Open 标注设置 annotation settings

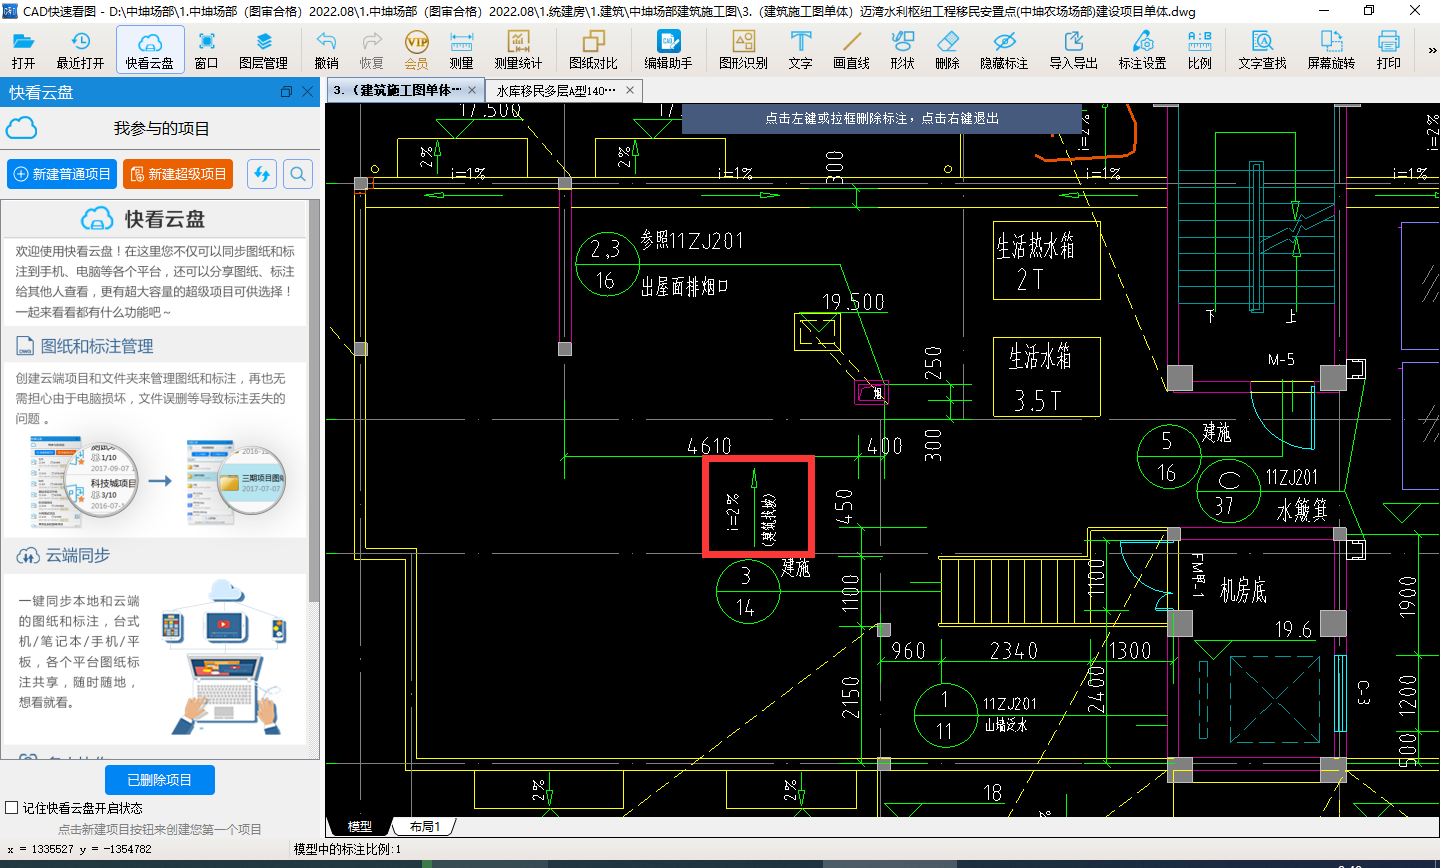(x=1142, y=50)
